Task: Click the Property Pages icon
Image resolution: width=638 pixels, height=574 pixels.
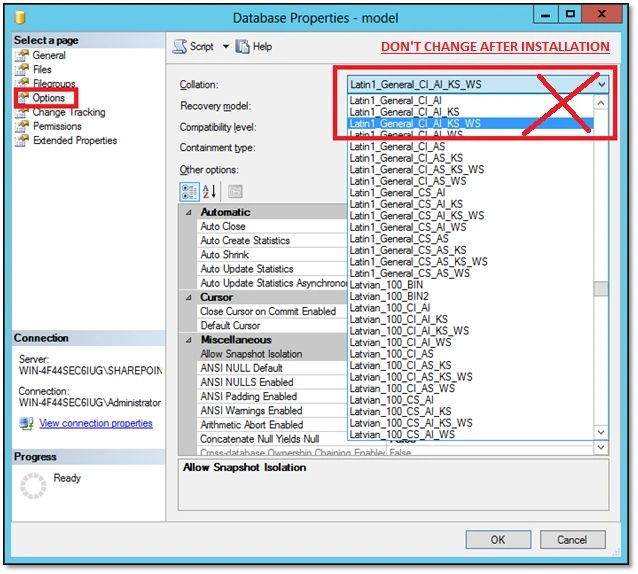Action: 235,192
